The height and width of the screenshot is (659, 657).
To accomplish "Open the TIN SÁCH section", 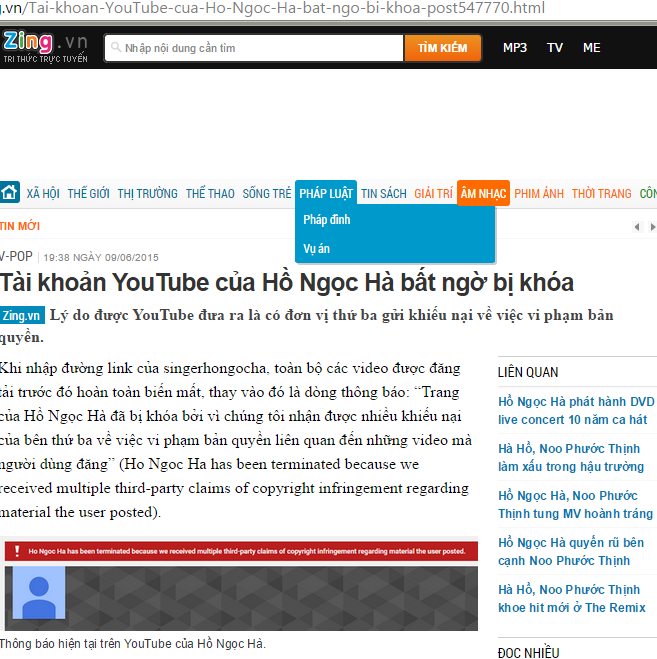I will point(384,193).
